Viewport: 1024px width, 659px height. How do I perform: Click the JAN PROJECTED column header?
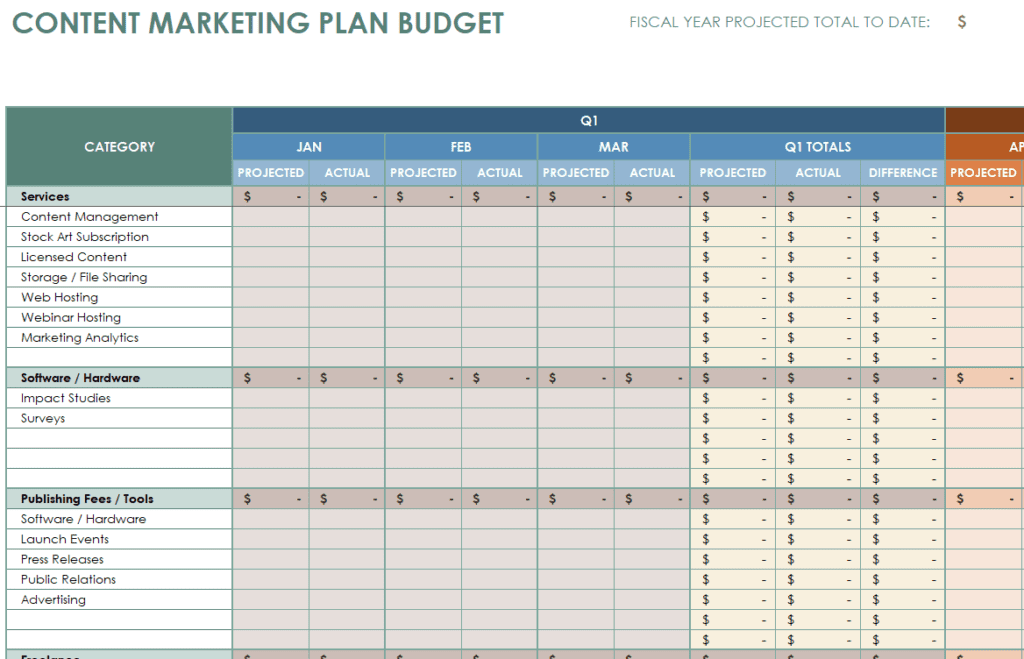coord(271,173)
